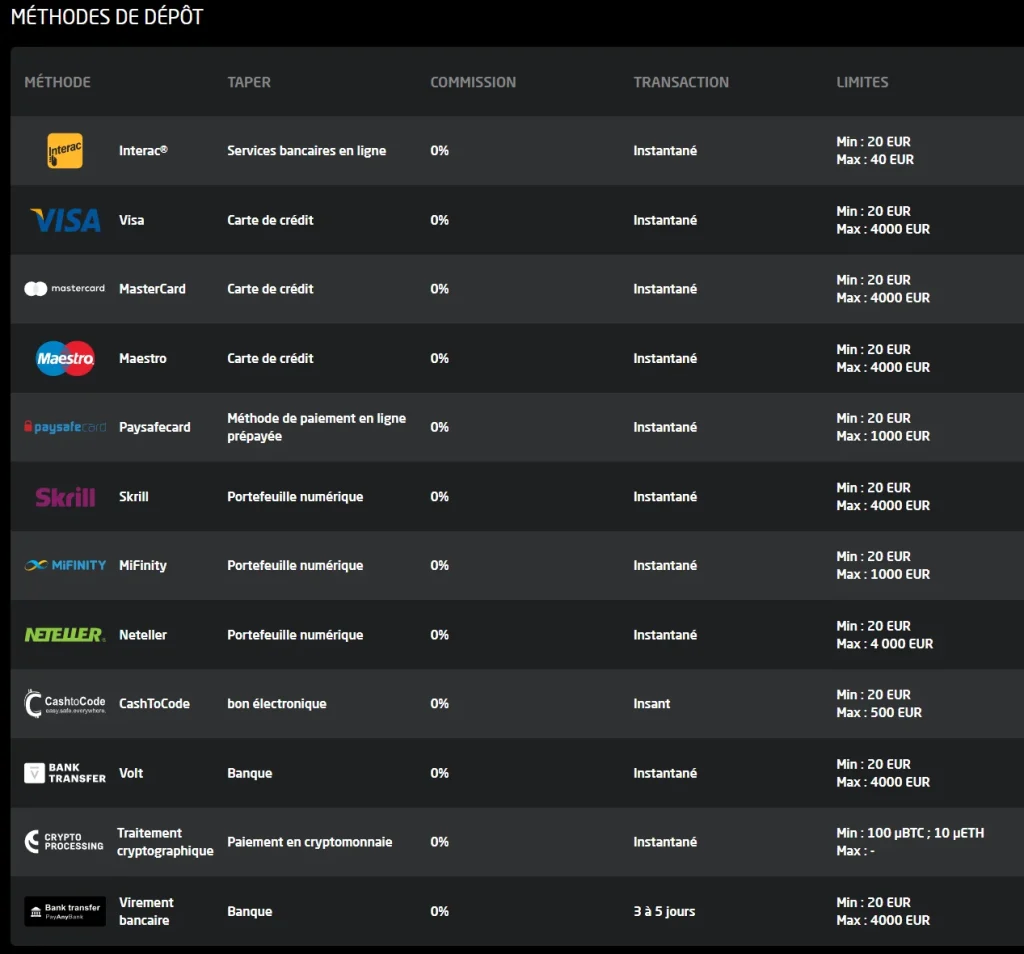Click 'Portefeuille numérique' in the Neteller row
This screenshot has height=954, width=1024.
click(295, 635)
